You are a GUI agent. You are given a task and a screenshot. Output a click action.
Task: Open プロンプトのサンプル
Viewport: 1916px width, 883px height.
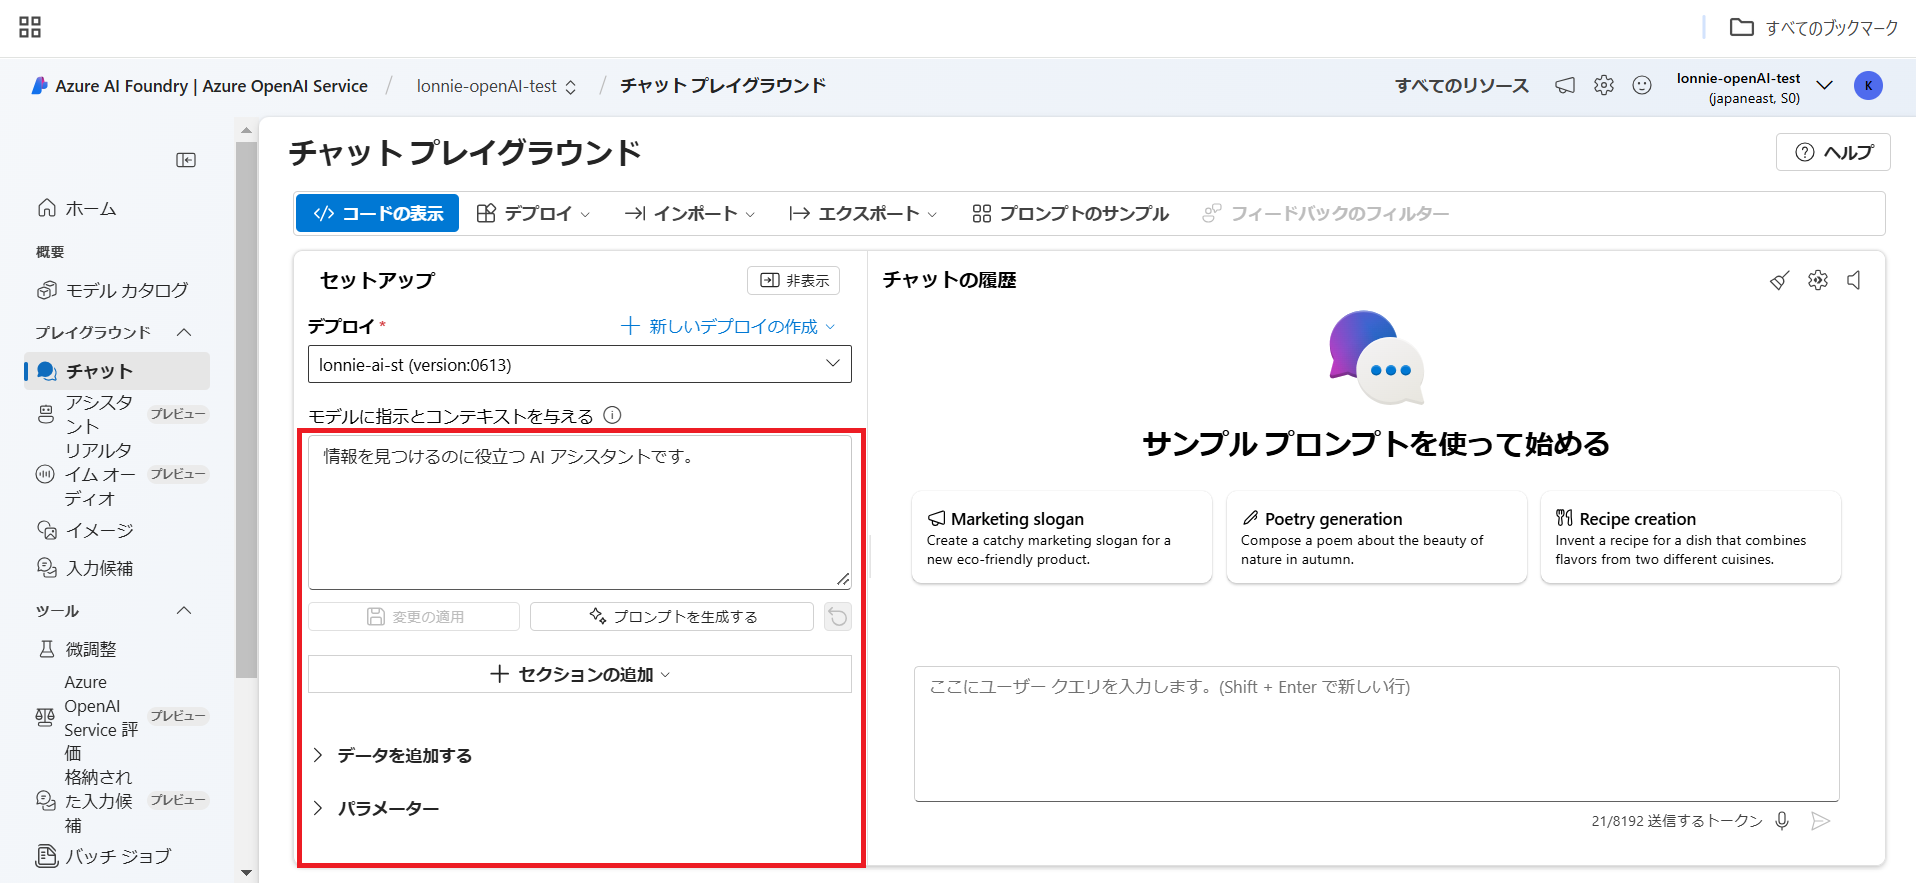point(1070,213)
